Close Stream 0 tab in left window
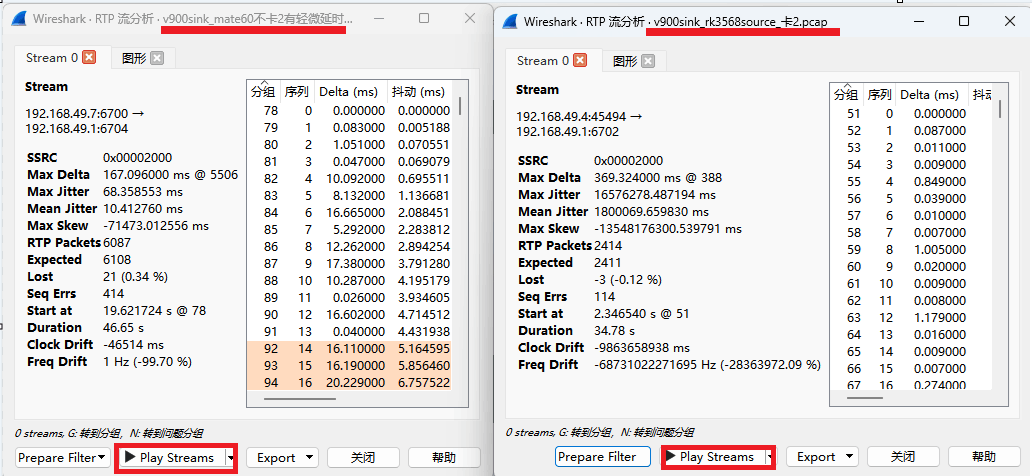1032x476 pixels. pyautogui.click(x=89, y=57)
